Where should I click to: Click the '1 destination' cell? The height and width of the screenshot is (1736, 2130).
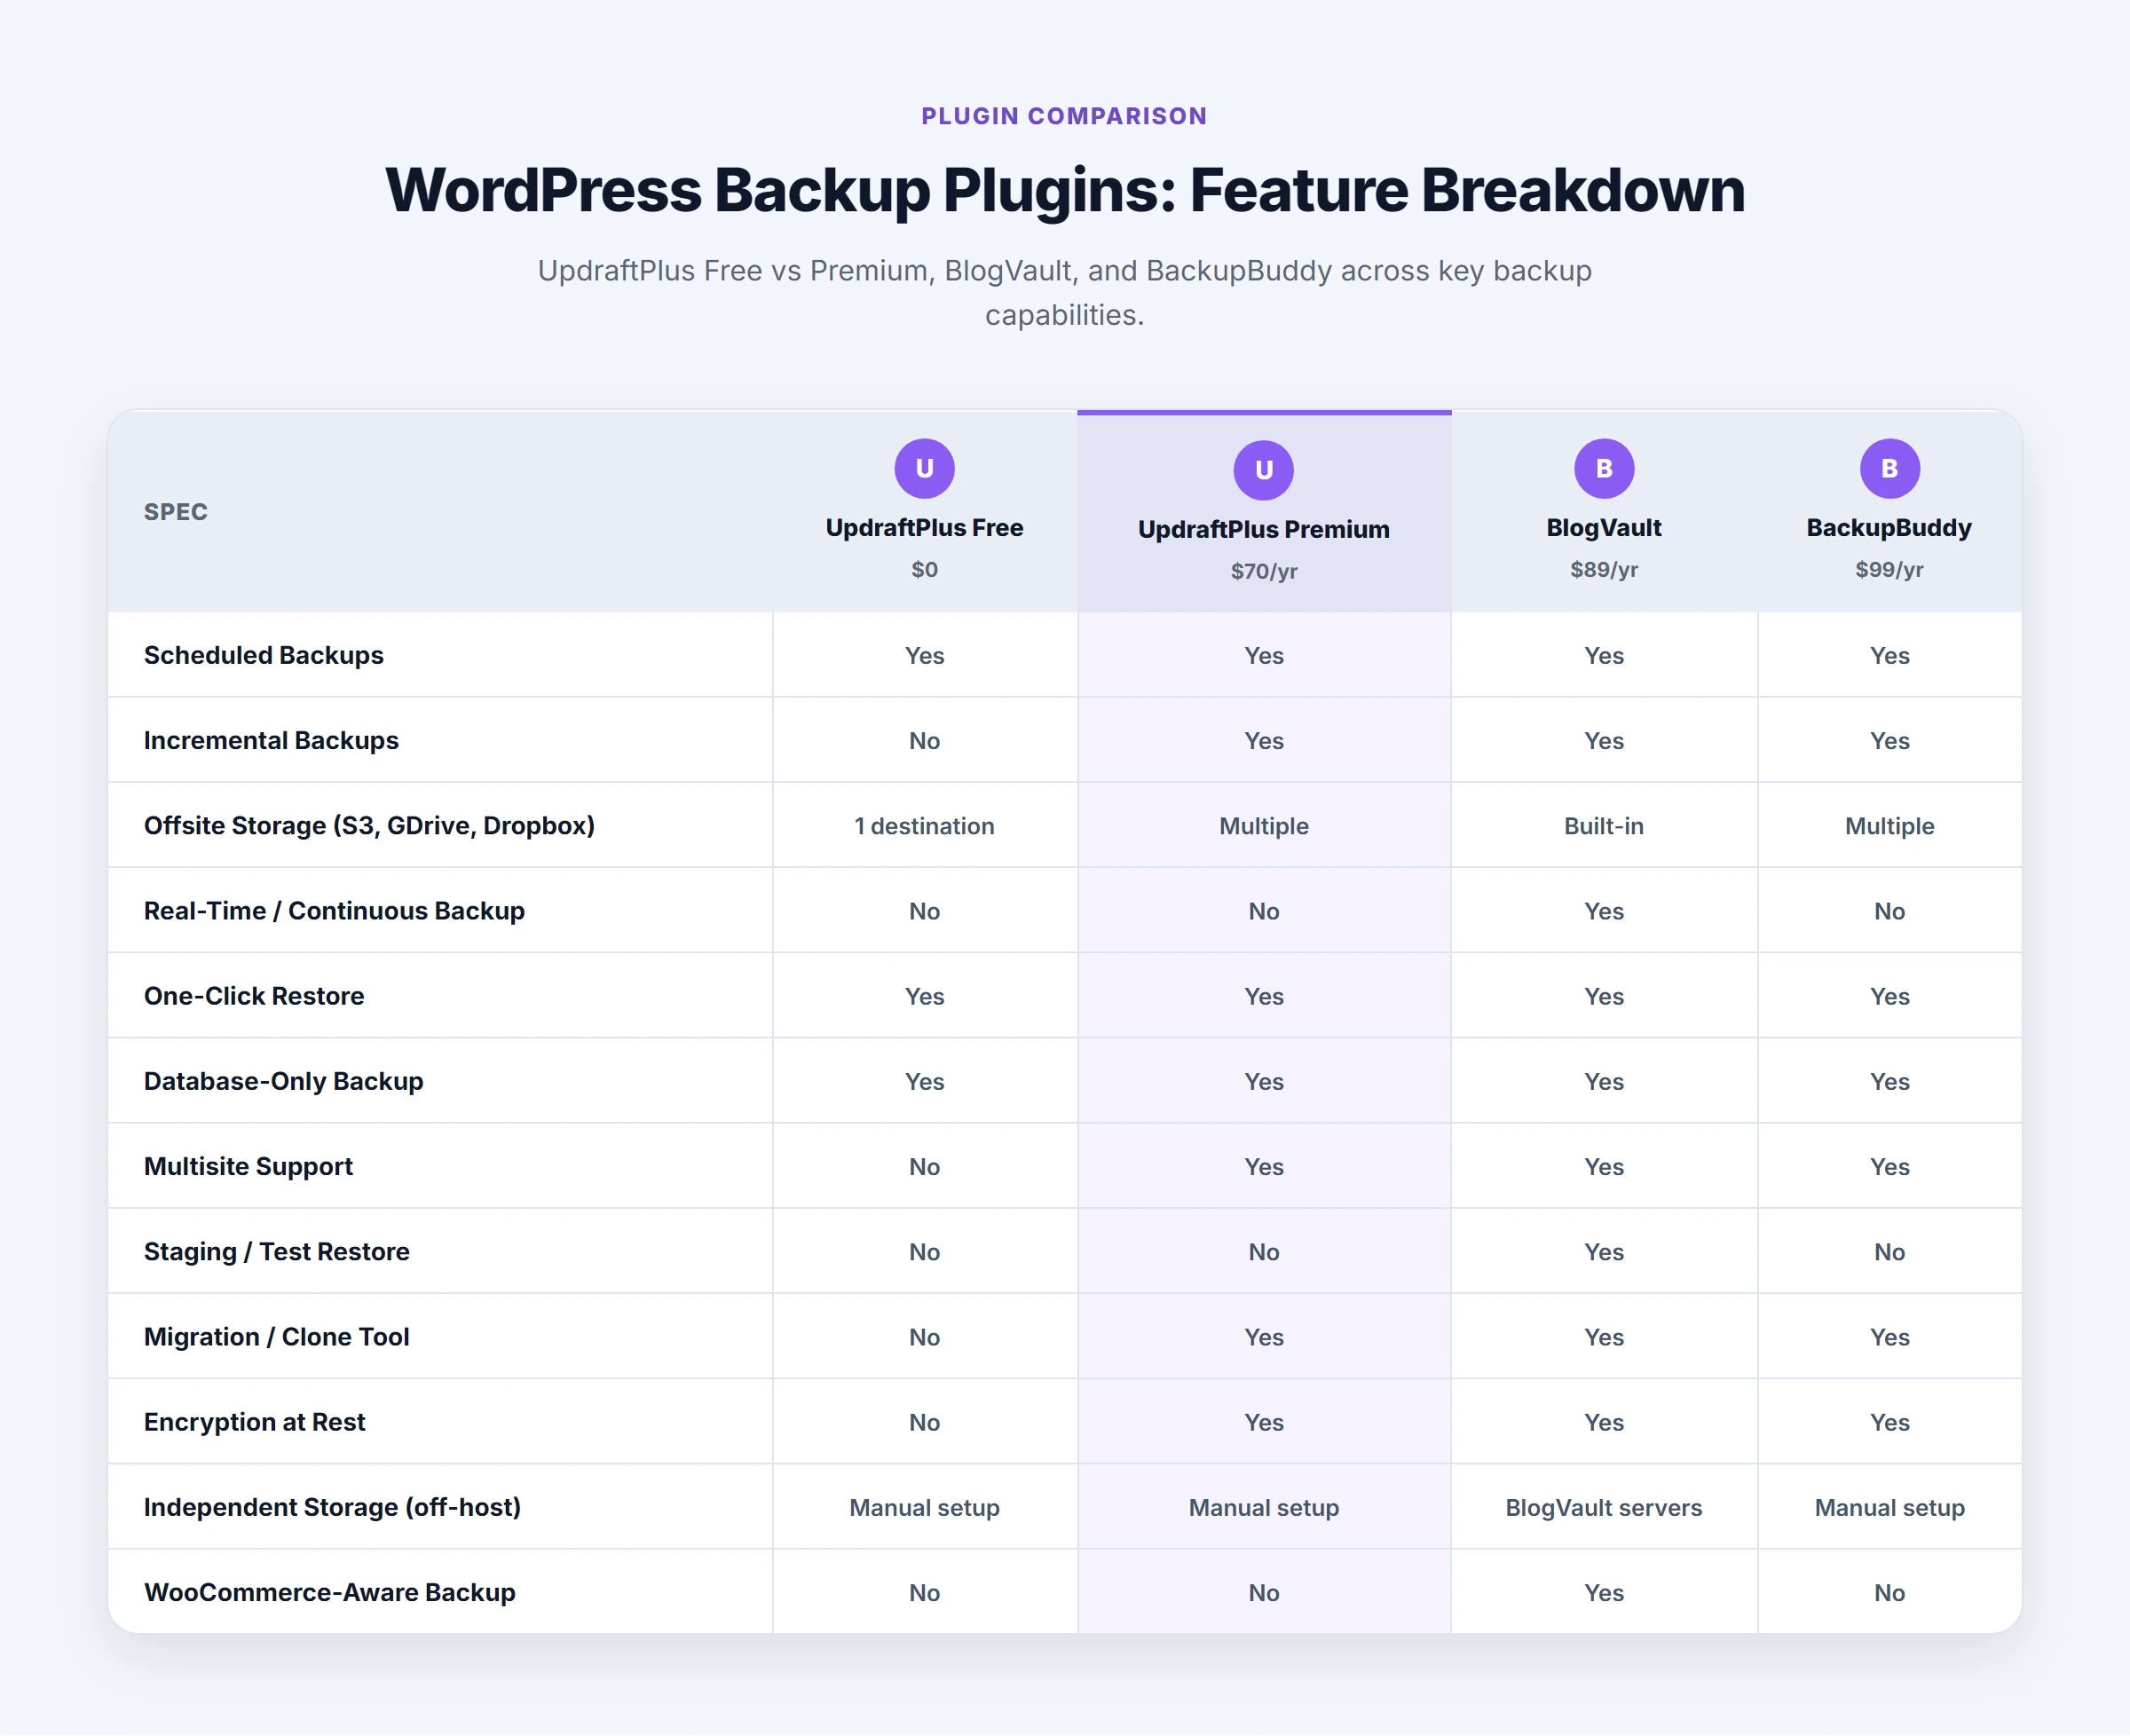[924, 826]
